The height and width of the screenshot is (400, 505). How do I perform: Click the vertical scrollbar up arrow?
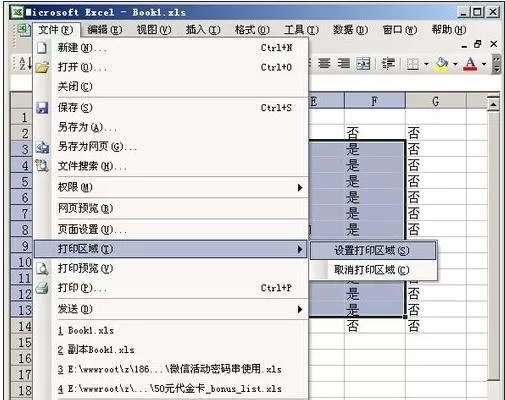click(493, 104)
